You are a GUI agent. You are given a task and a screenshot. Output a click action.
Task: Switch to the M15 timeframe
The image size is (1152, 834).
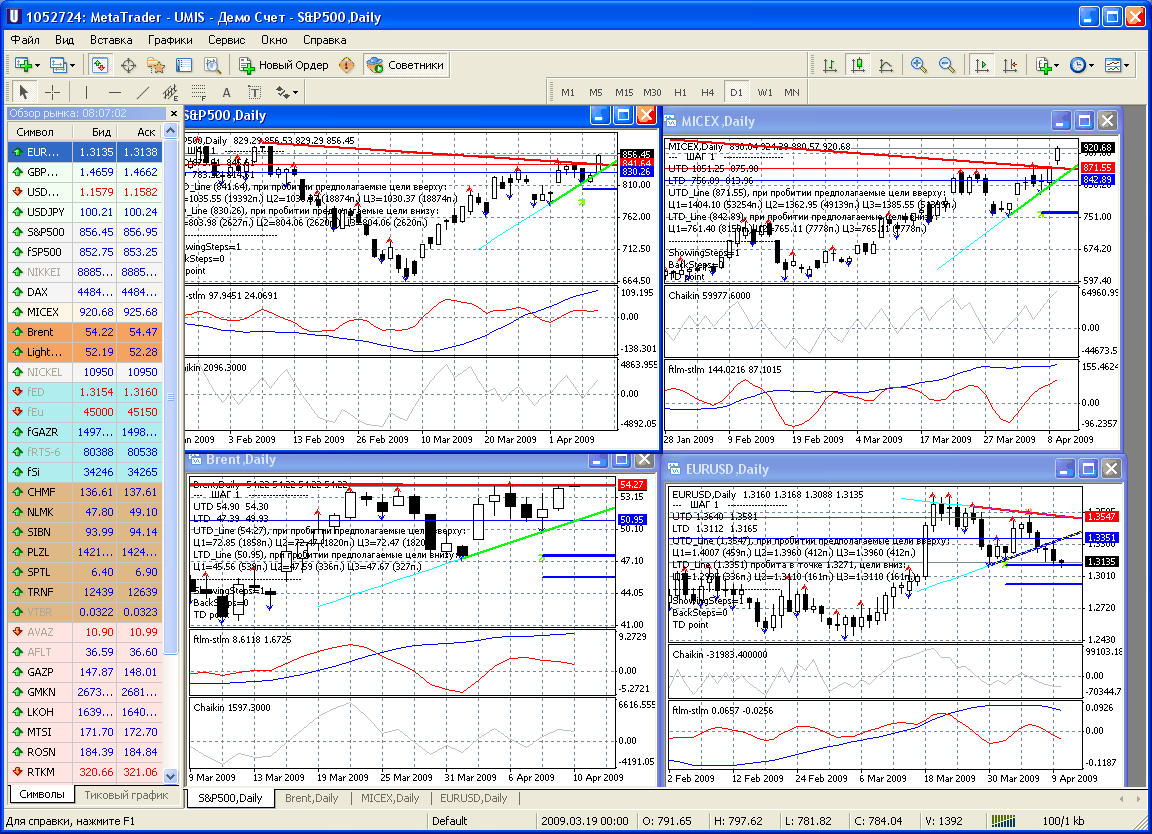point(624,93)
